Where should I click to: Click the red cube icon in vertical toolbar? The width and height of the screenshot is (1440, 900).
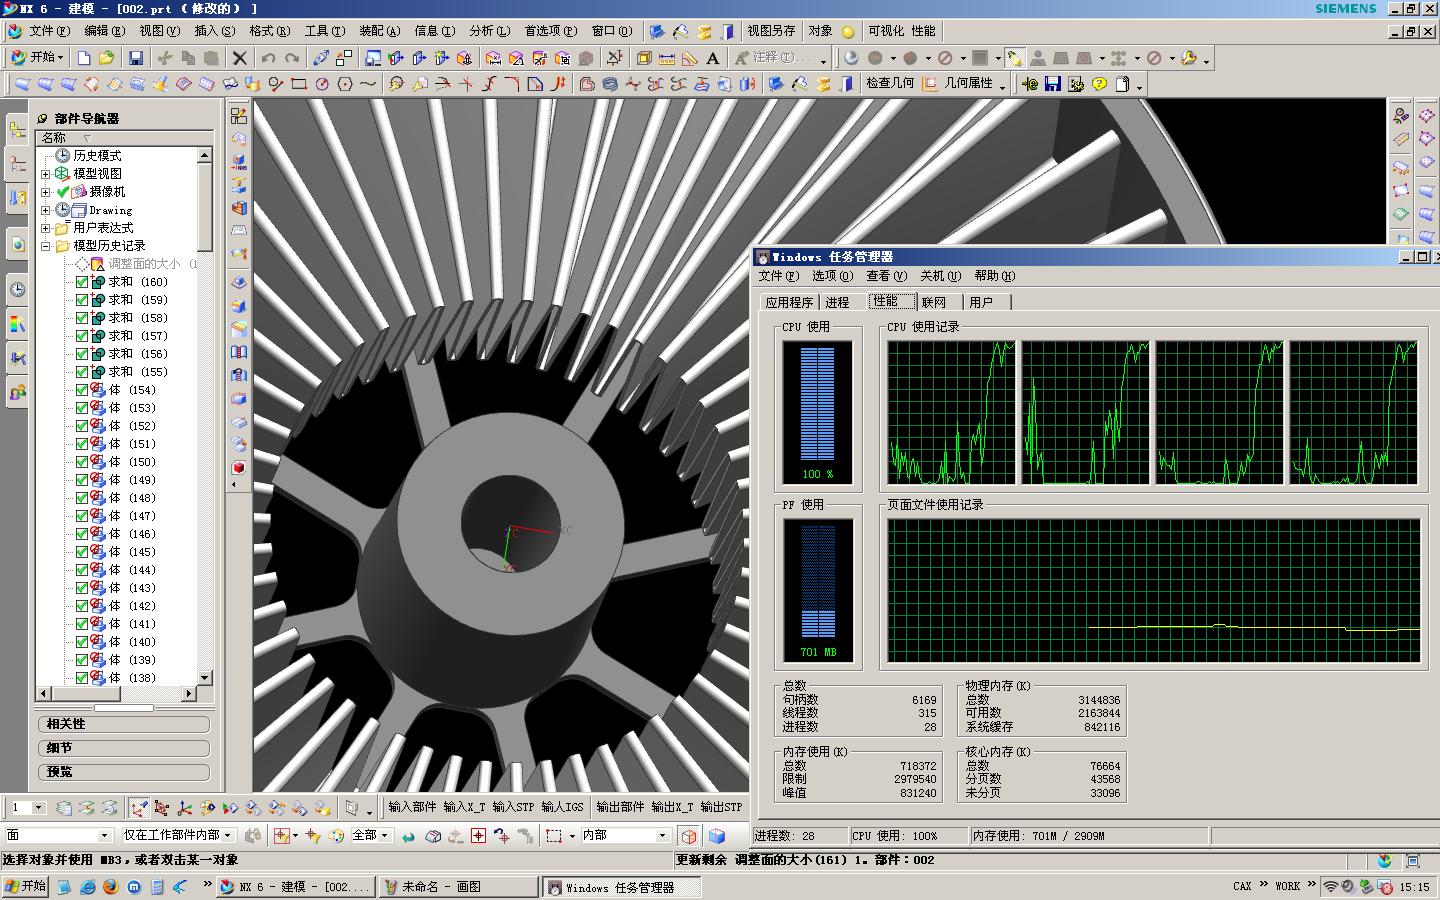(239, 467)
